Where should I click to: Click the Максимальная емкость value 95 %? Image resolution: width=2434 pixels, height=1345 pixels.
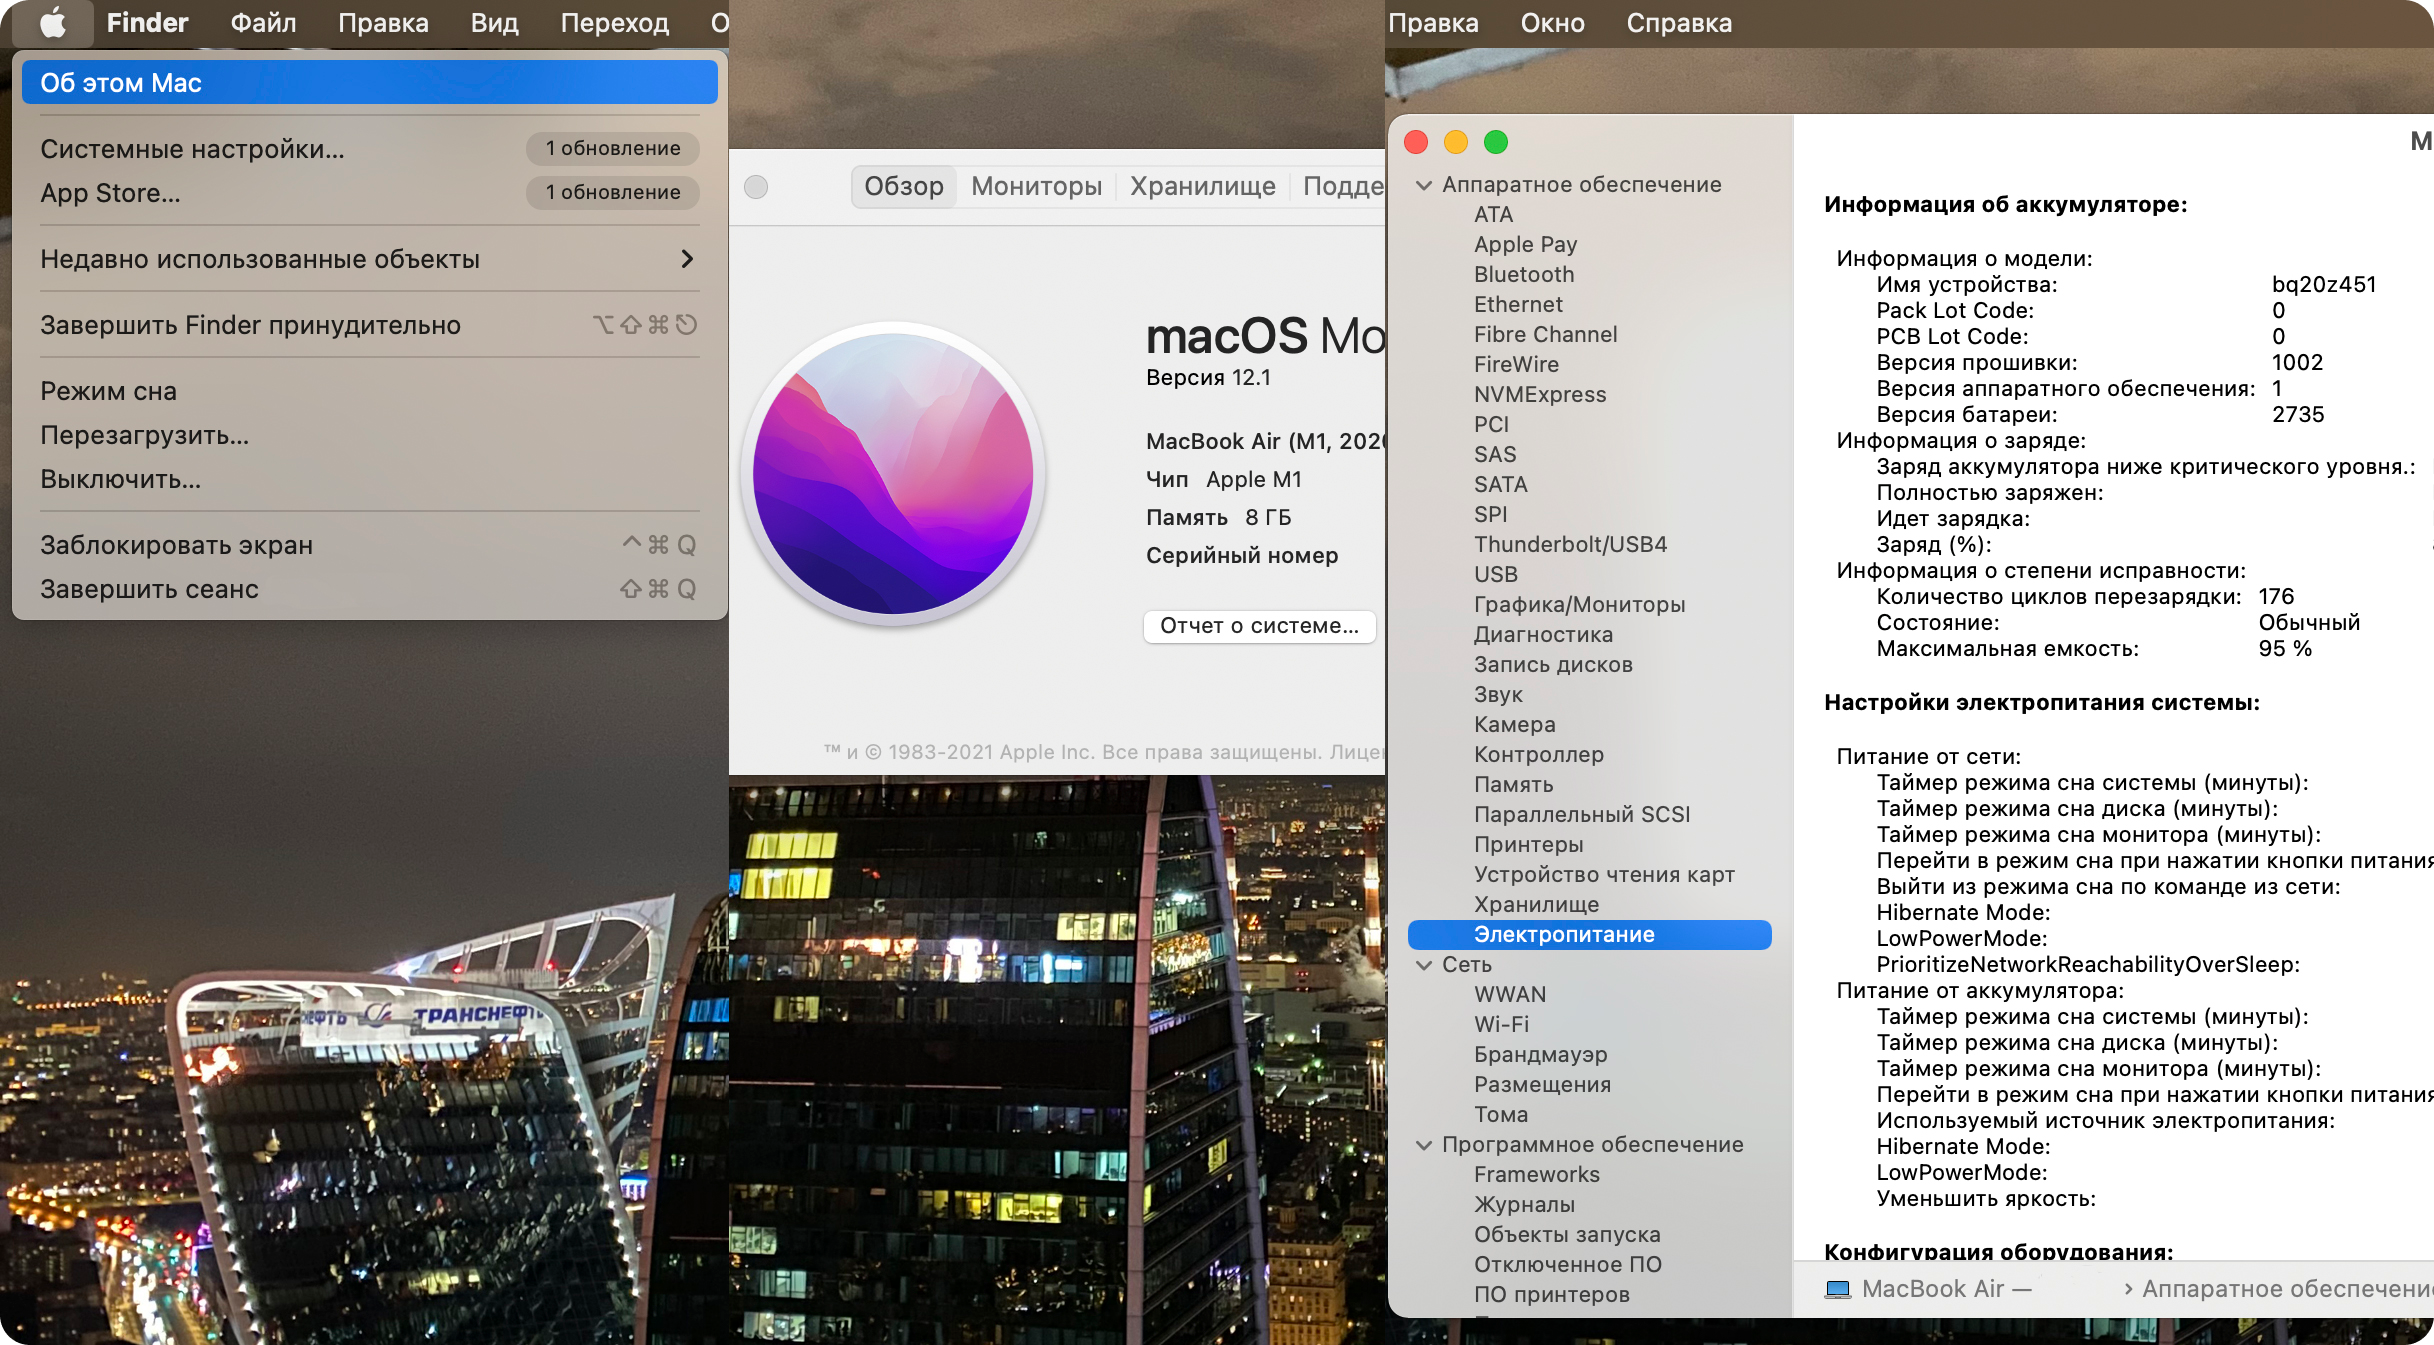click(2285, 649)
